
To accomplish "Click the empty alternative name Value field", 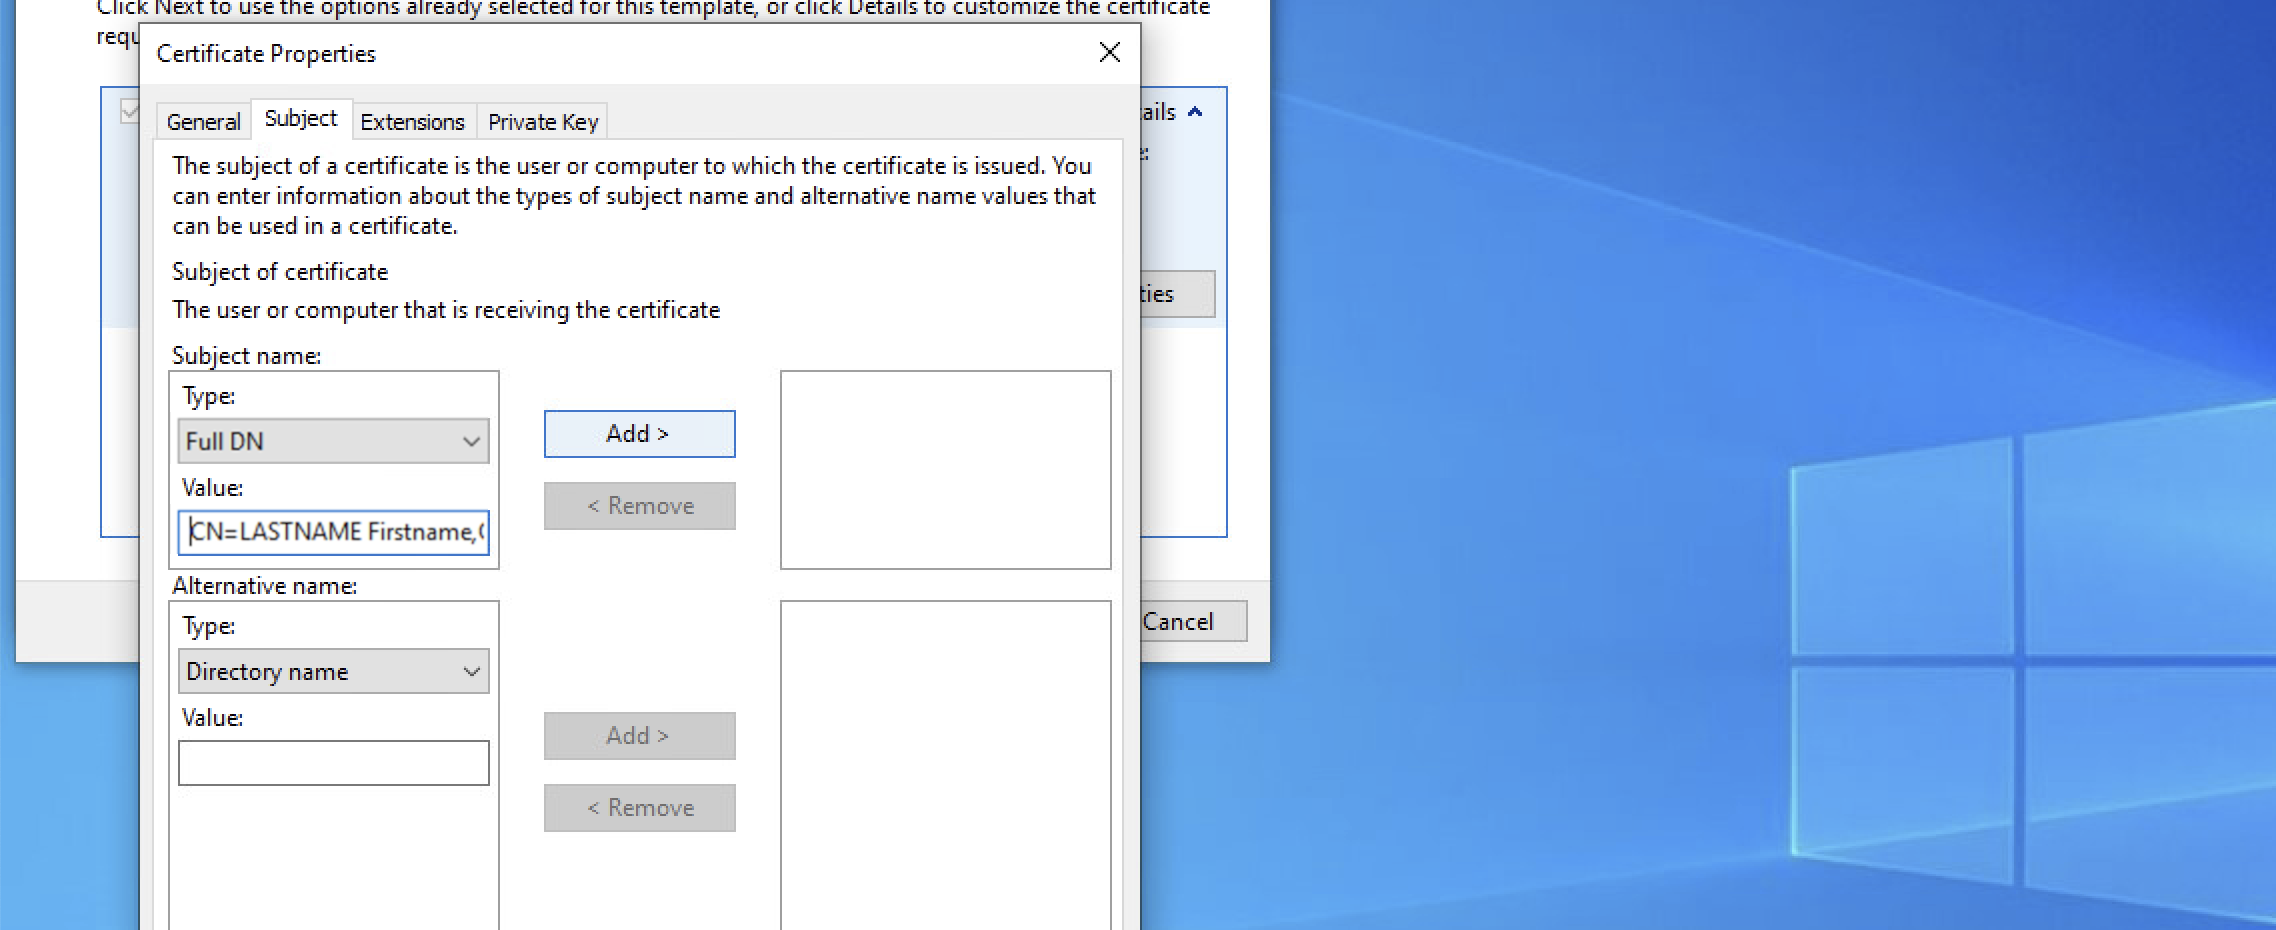I will coord(333,762).
